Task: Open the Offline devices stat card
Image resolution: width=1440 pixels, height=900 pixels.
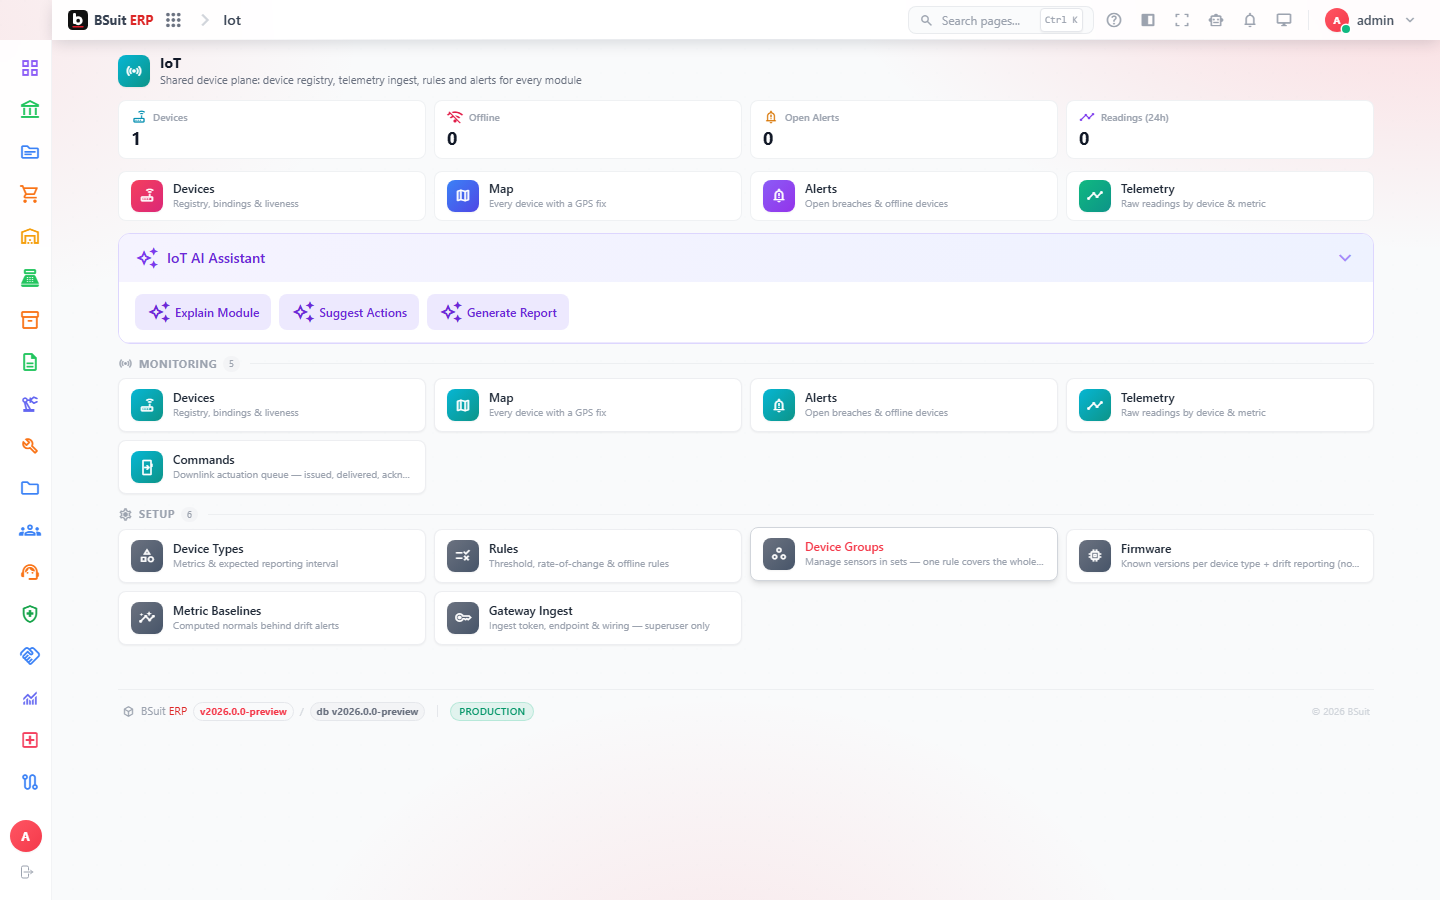Action: point(588,129)
